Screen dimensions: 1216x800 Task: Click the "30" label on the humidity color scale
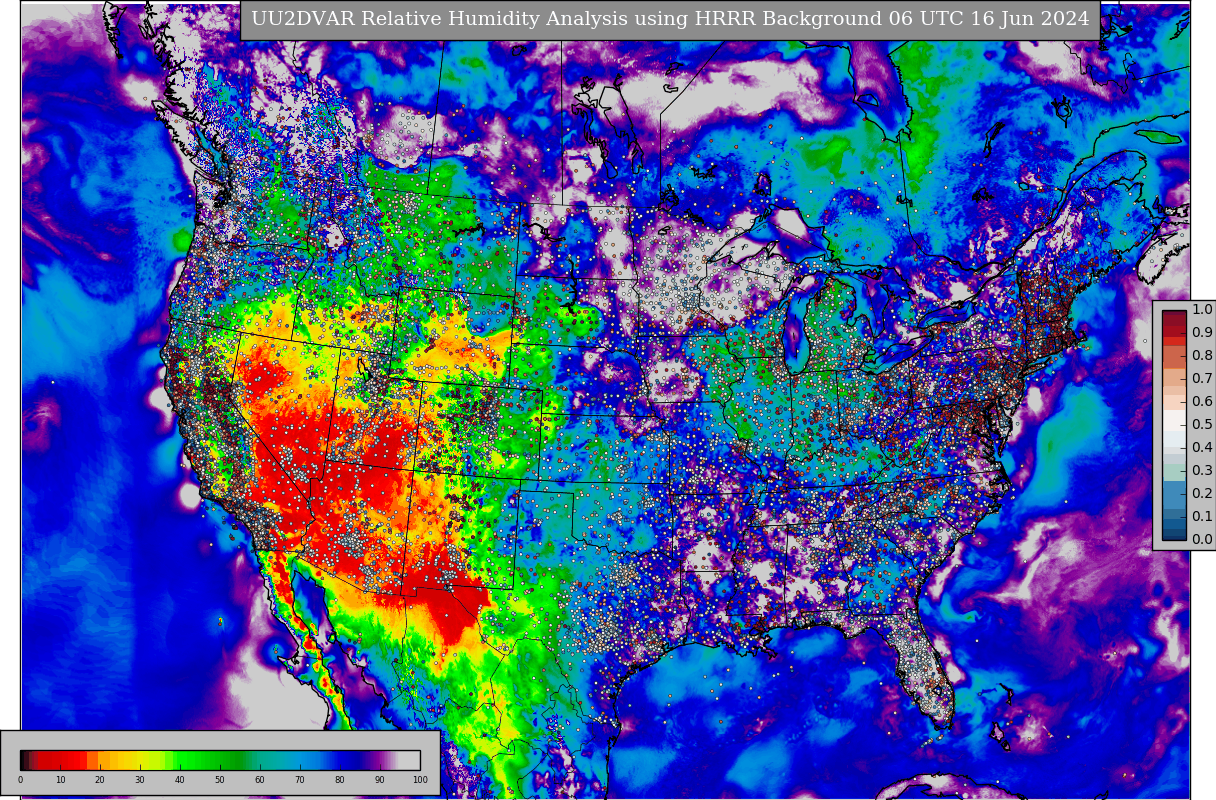[x=140, y=779]
